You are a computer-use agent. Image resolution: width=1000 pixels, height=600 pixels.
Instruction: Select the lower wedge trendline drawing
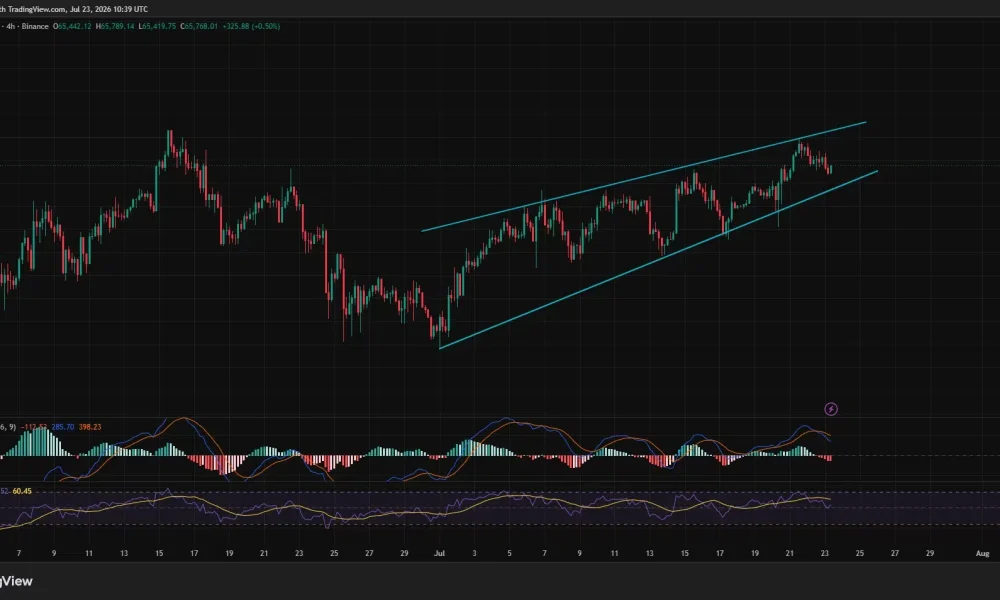coord(658,260)
